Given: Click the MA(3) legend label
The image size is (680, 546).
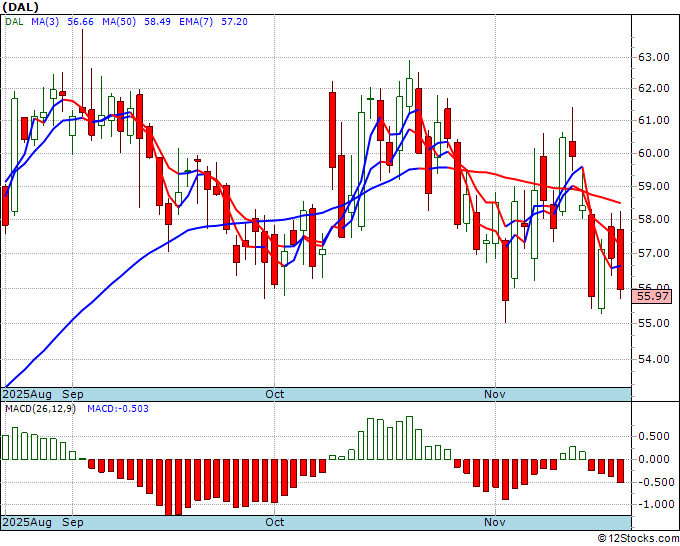Looking at the screenshot, I should (x=45, y=22).
